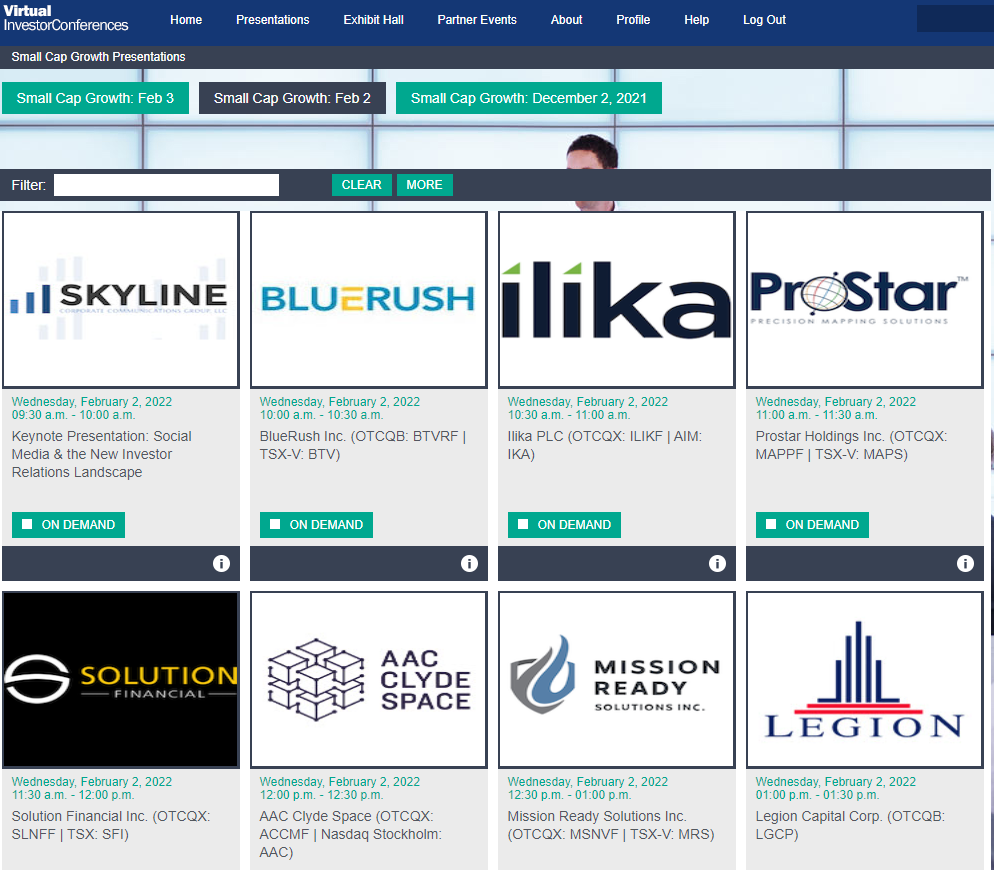The height and width of the screenshot is (870, 994).
Task: Select Small Cap Growth: December 2, 2021 tab
Action: 528,98
